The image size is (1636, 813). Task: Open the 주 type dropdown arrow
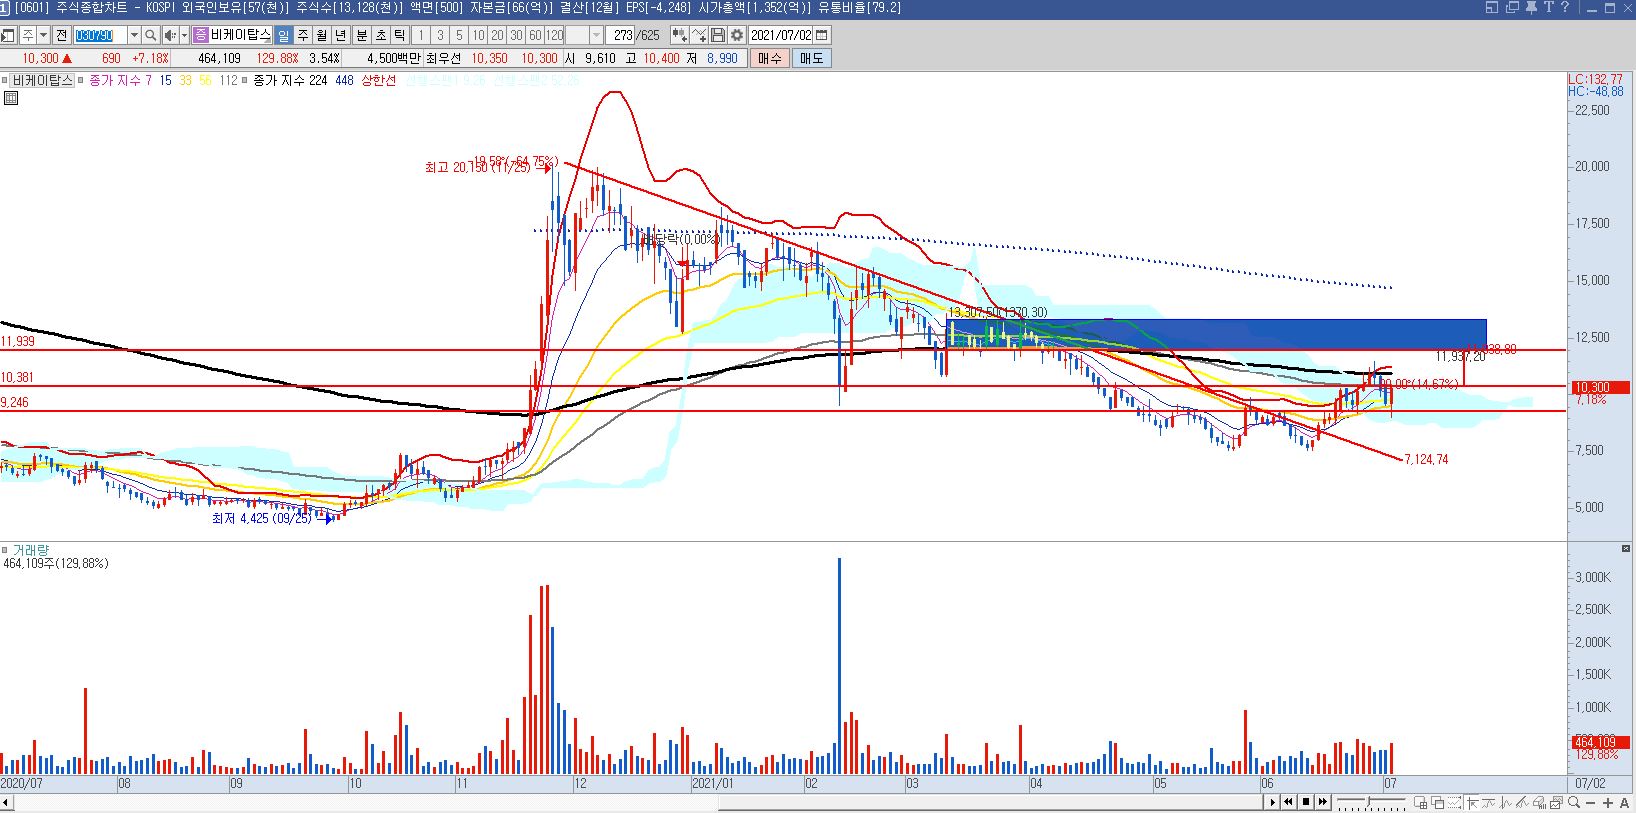point(44,35)
